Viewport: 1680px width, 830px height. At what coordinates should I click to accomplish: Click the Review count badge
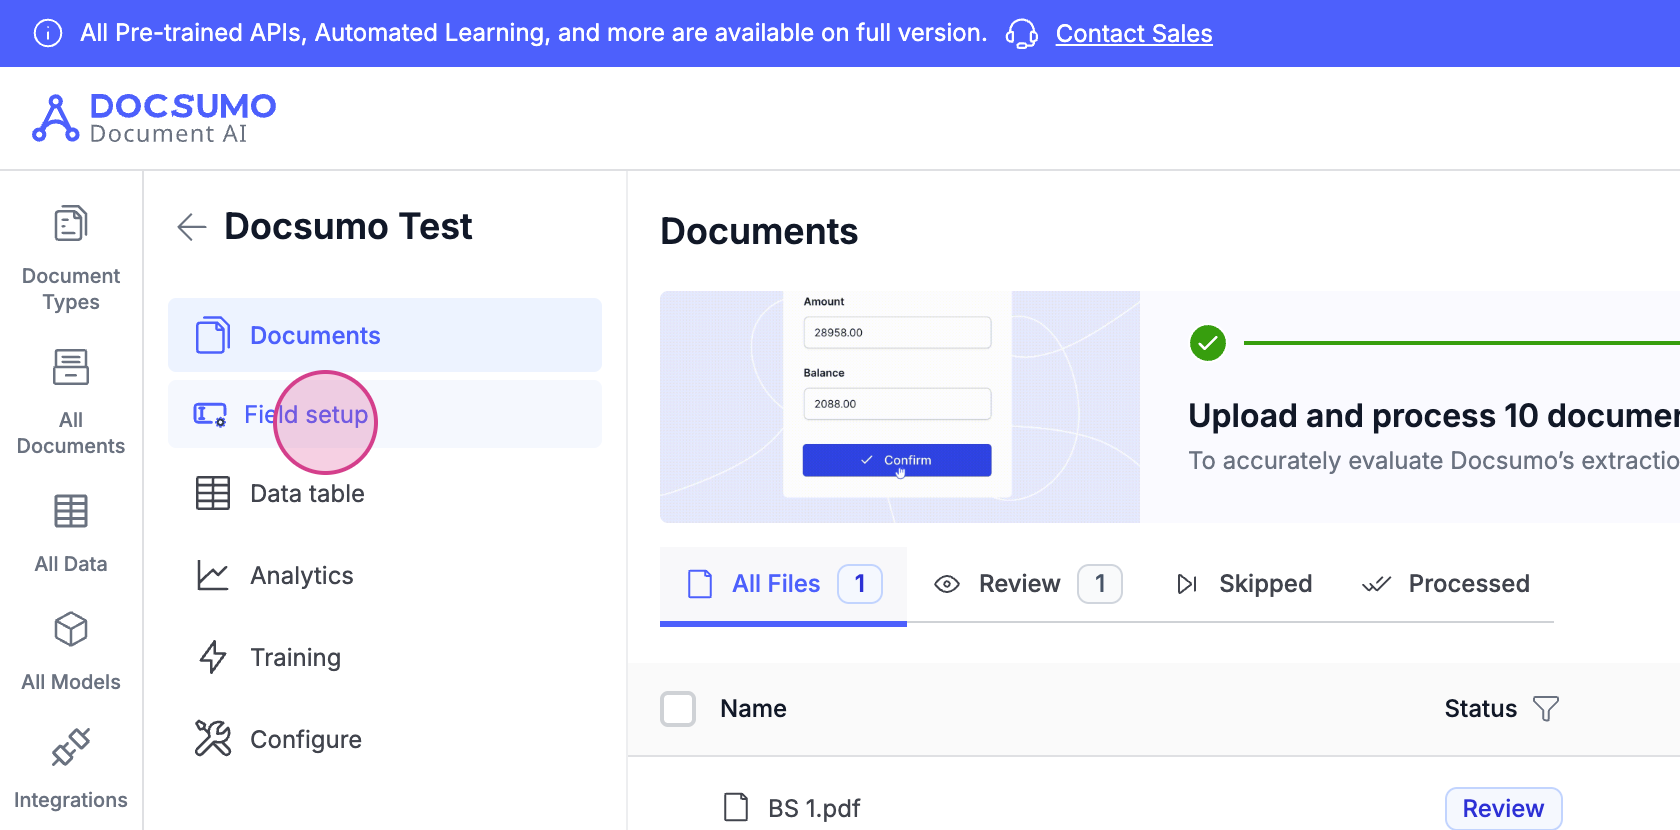[x=1100, y=584]
